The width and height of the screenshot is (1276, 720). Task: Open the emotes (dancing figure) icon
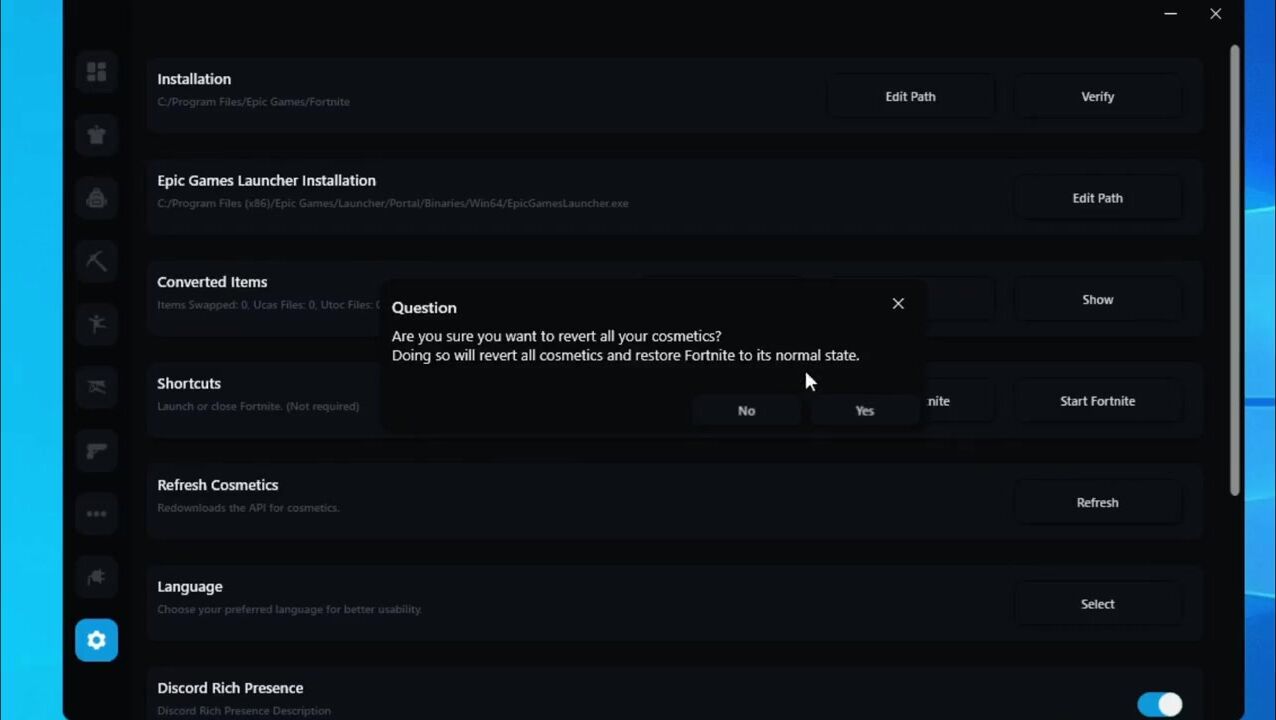pyautogui.click(x=97, y=324)
